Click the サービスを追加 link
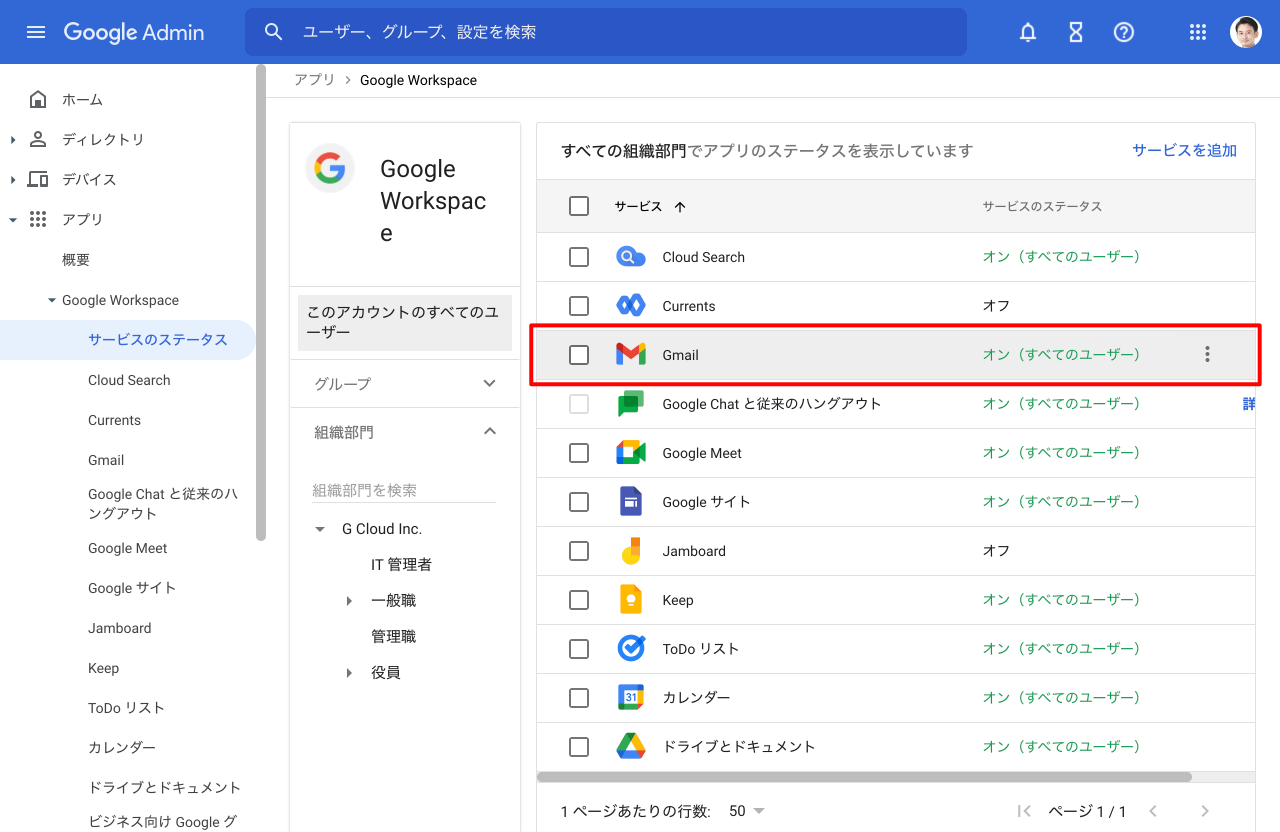 [x=1184, y=150]
